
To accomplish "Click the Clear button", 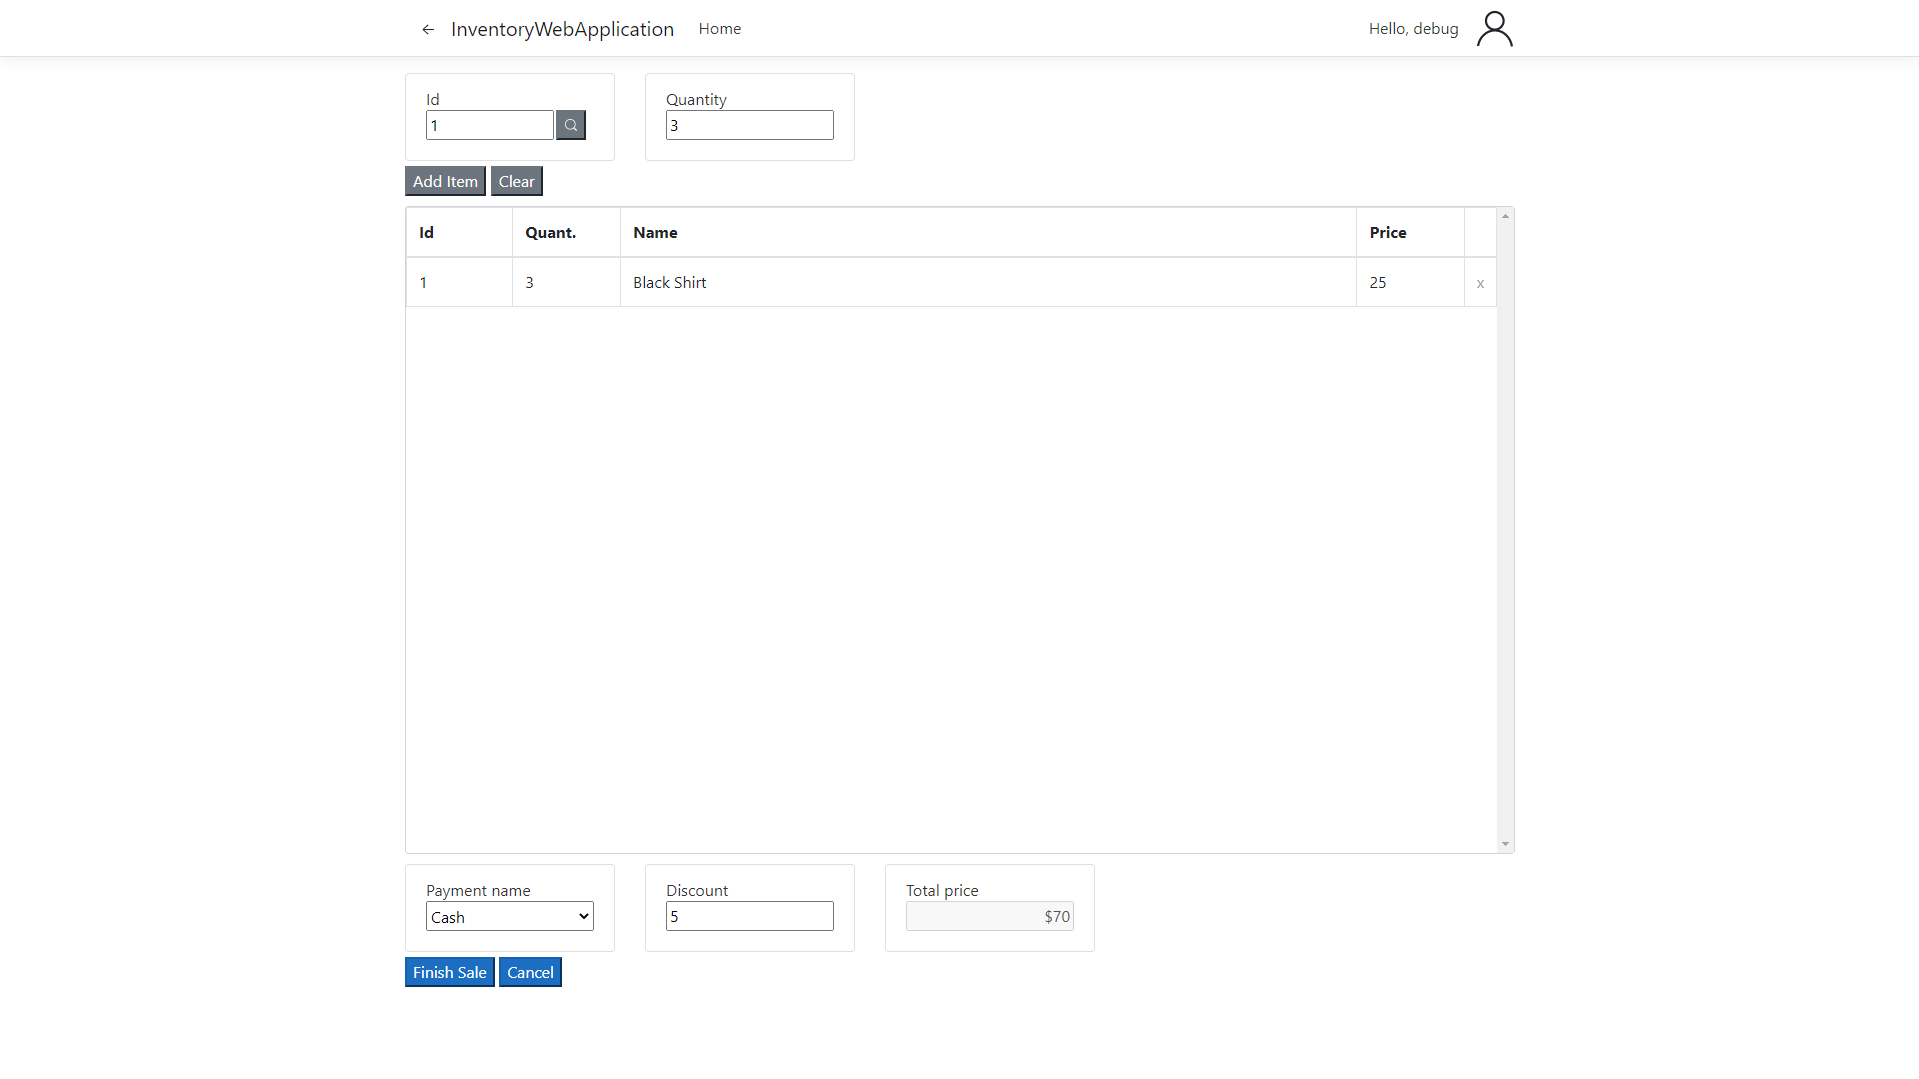I will coord(517,181).
